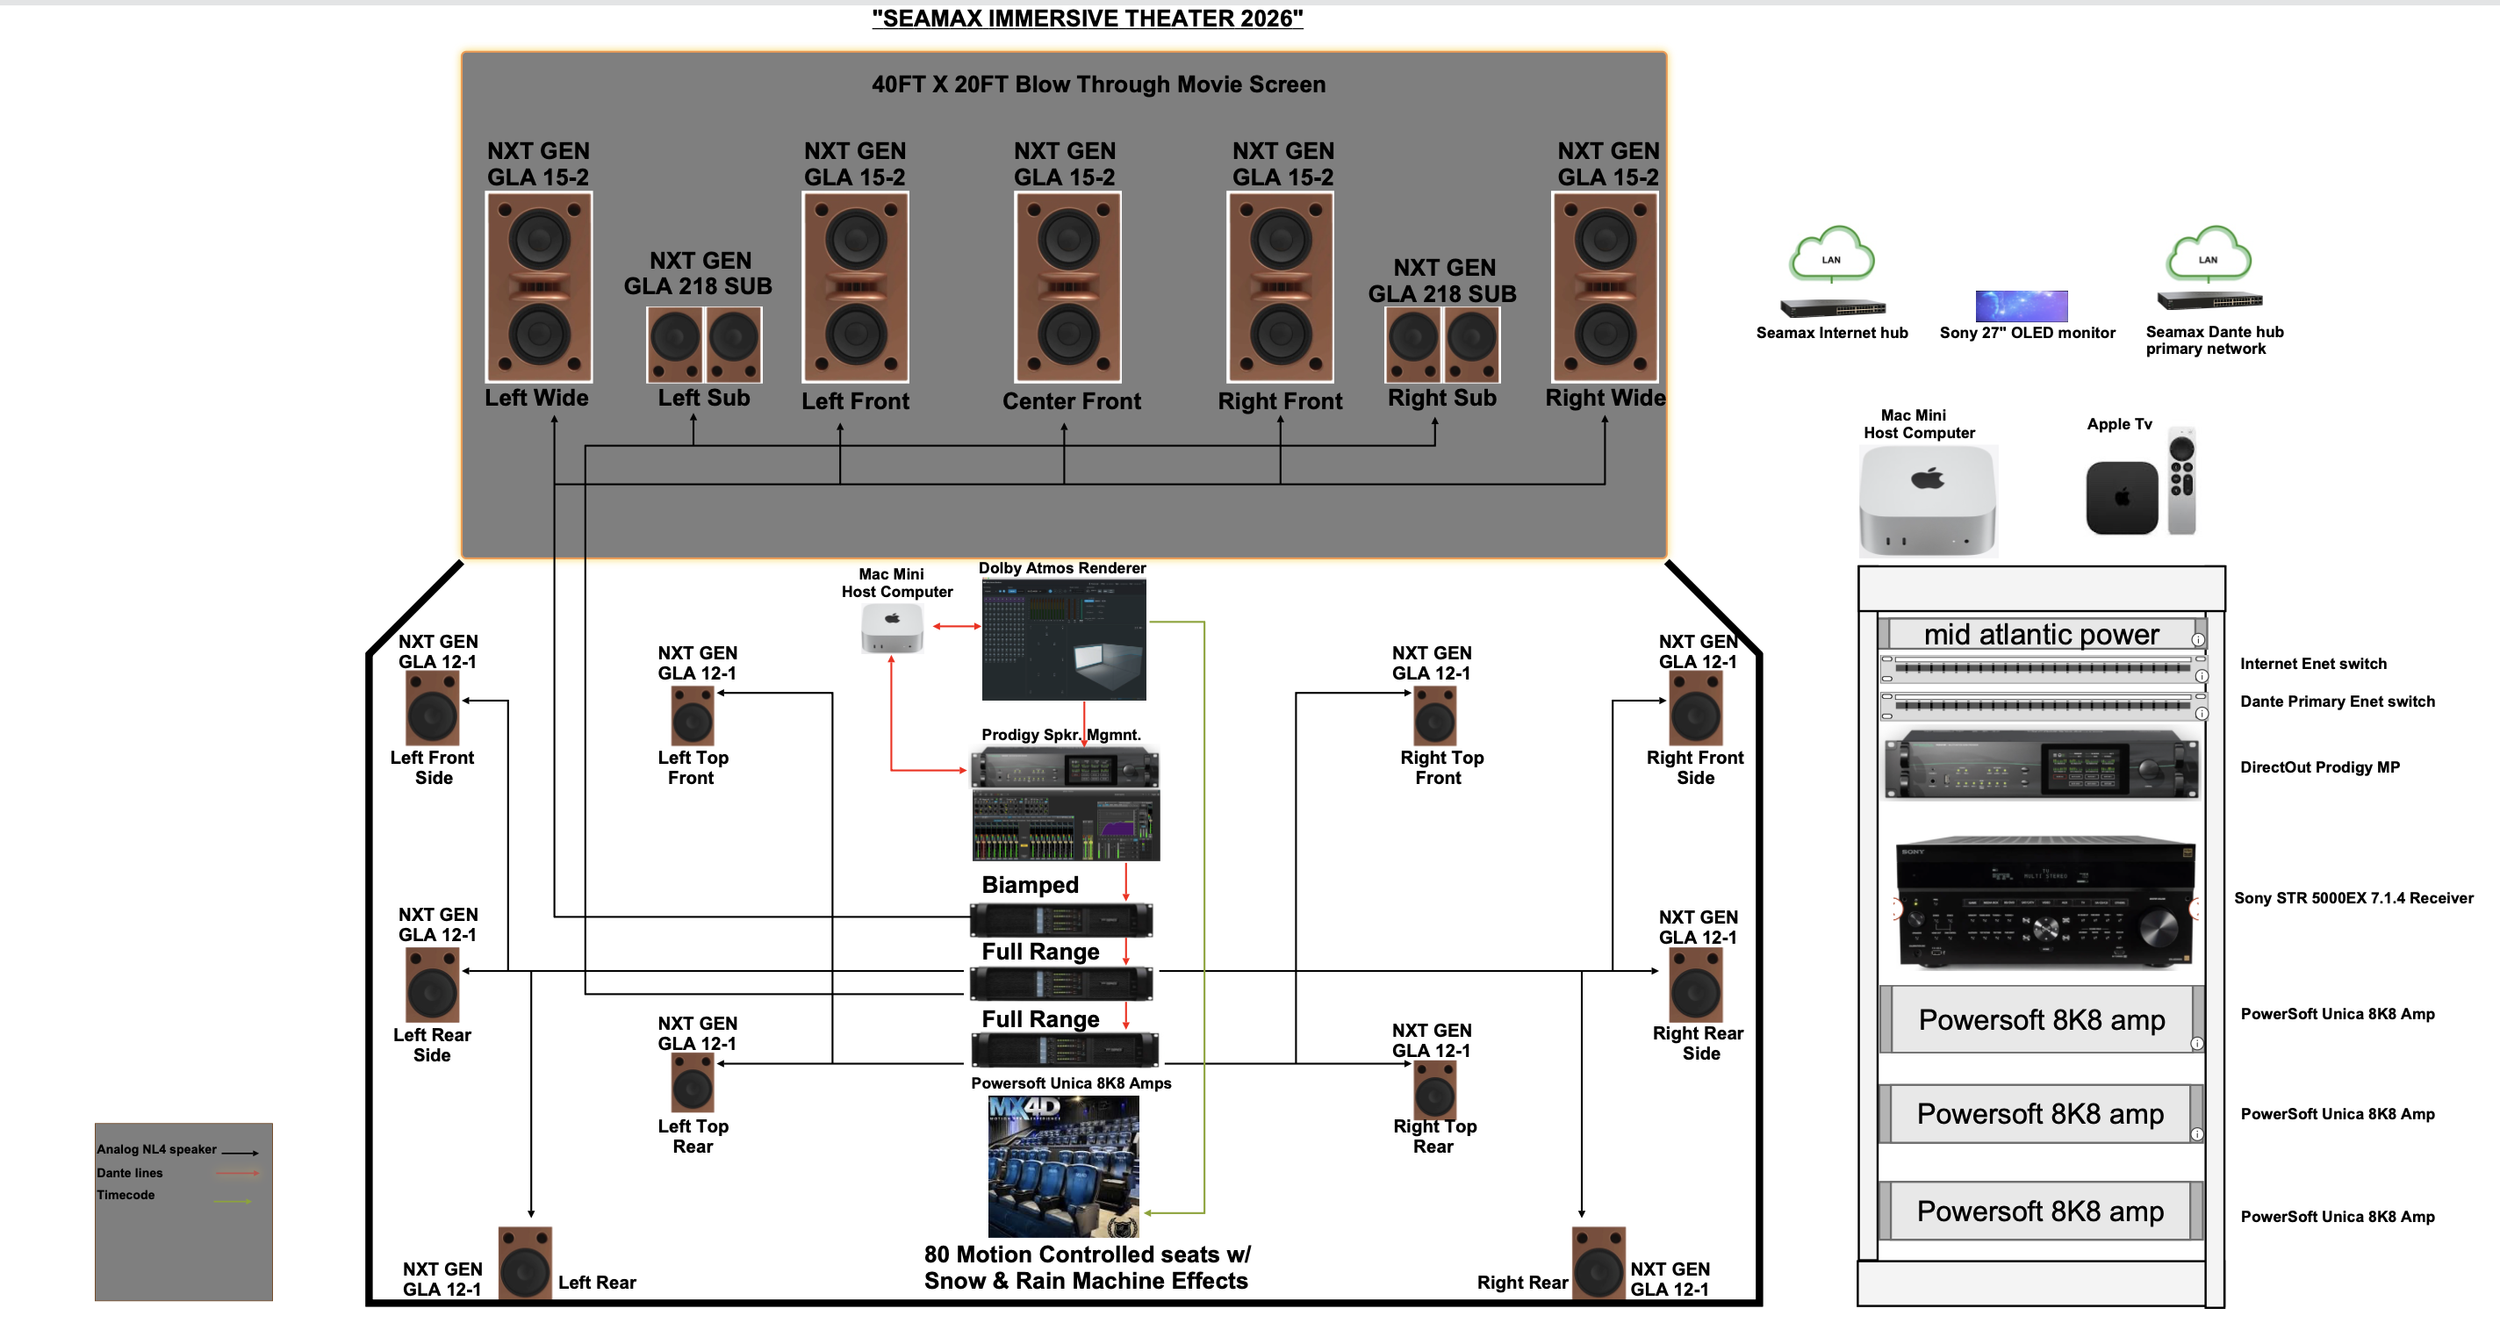Click the "Biamped" label text
The image size is (2500, 1331).
1030,885
